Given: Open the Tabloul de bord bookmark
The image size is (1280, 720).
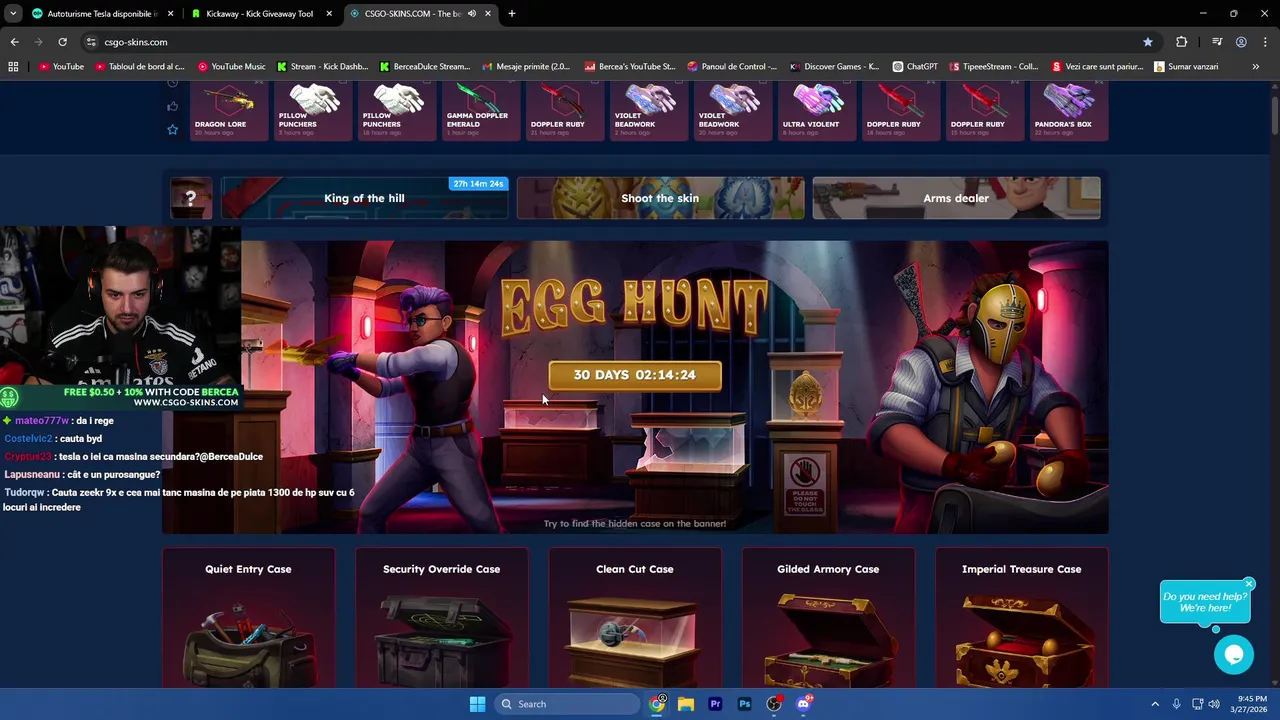Looking at the screenshot, I should pyautogui.click(x=141, y=67).
